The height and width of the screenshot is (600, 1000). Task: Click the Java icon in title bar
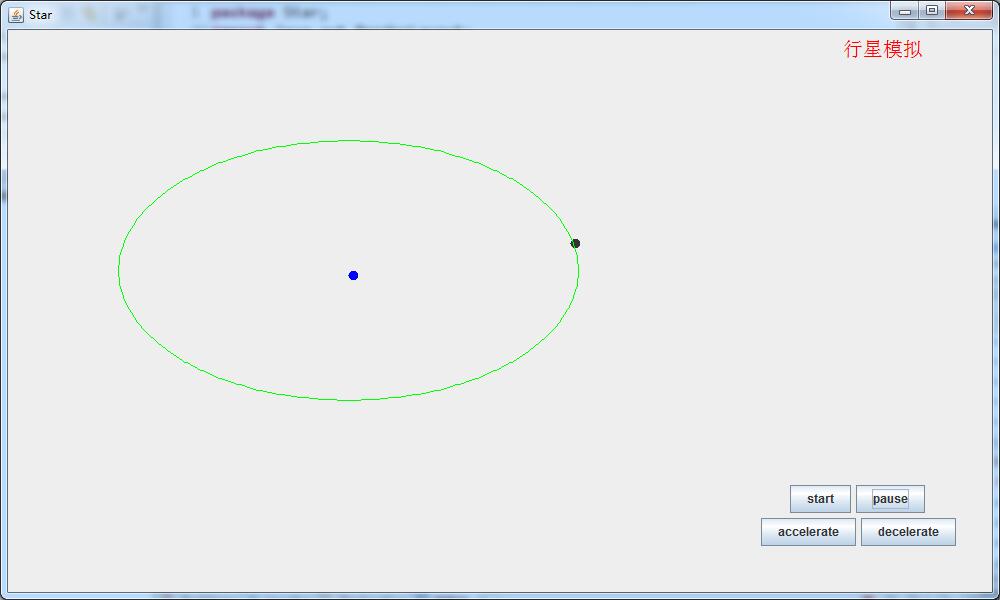[16, 14]
